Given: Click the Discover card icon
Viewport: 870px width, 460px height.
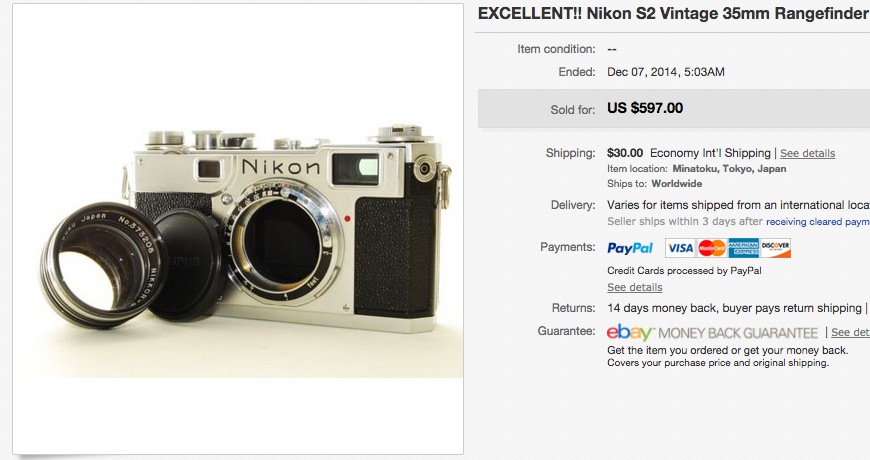Looking at the screenshot, I should pos(775,248).
